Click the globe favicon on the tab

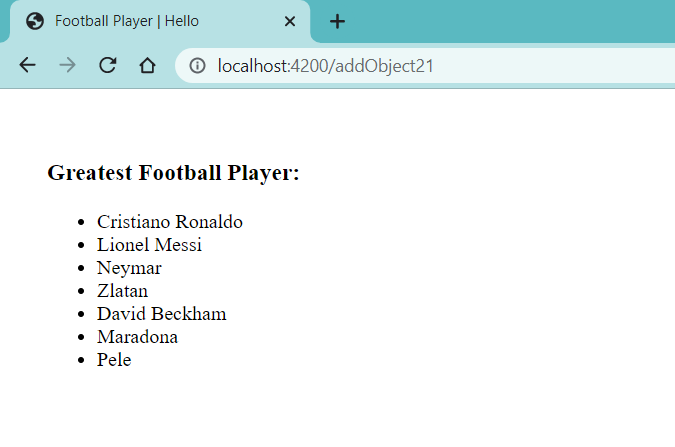tap(35, 21)
